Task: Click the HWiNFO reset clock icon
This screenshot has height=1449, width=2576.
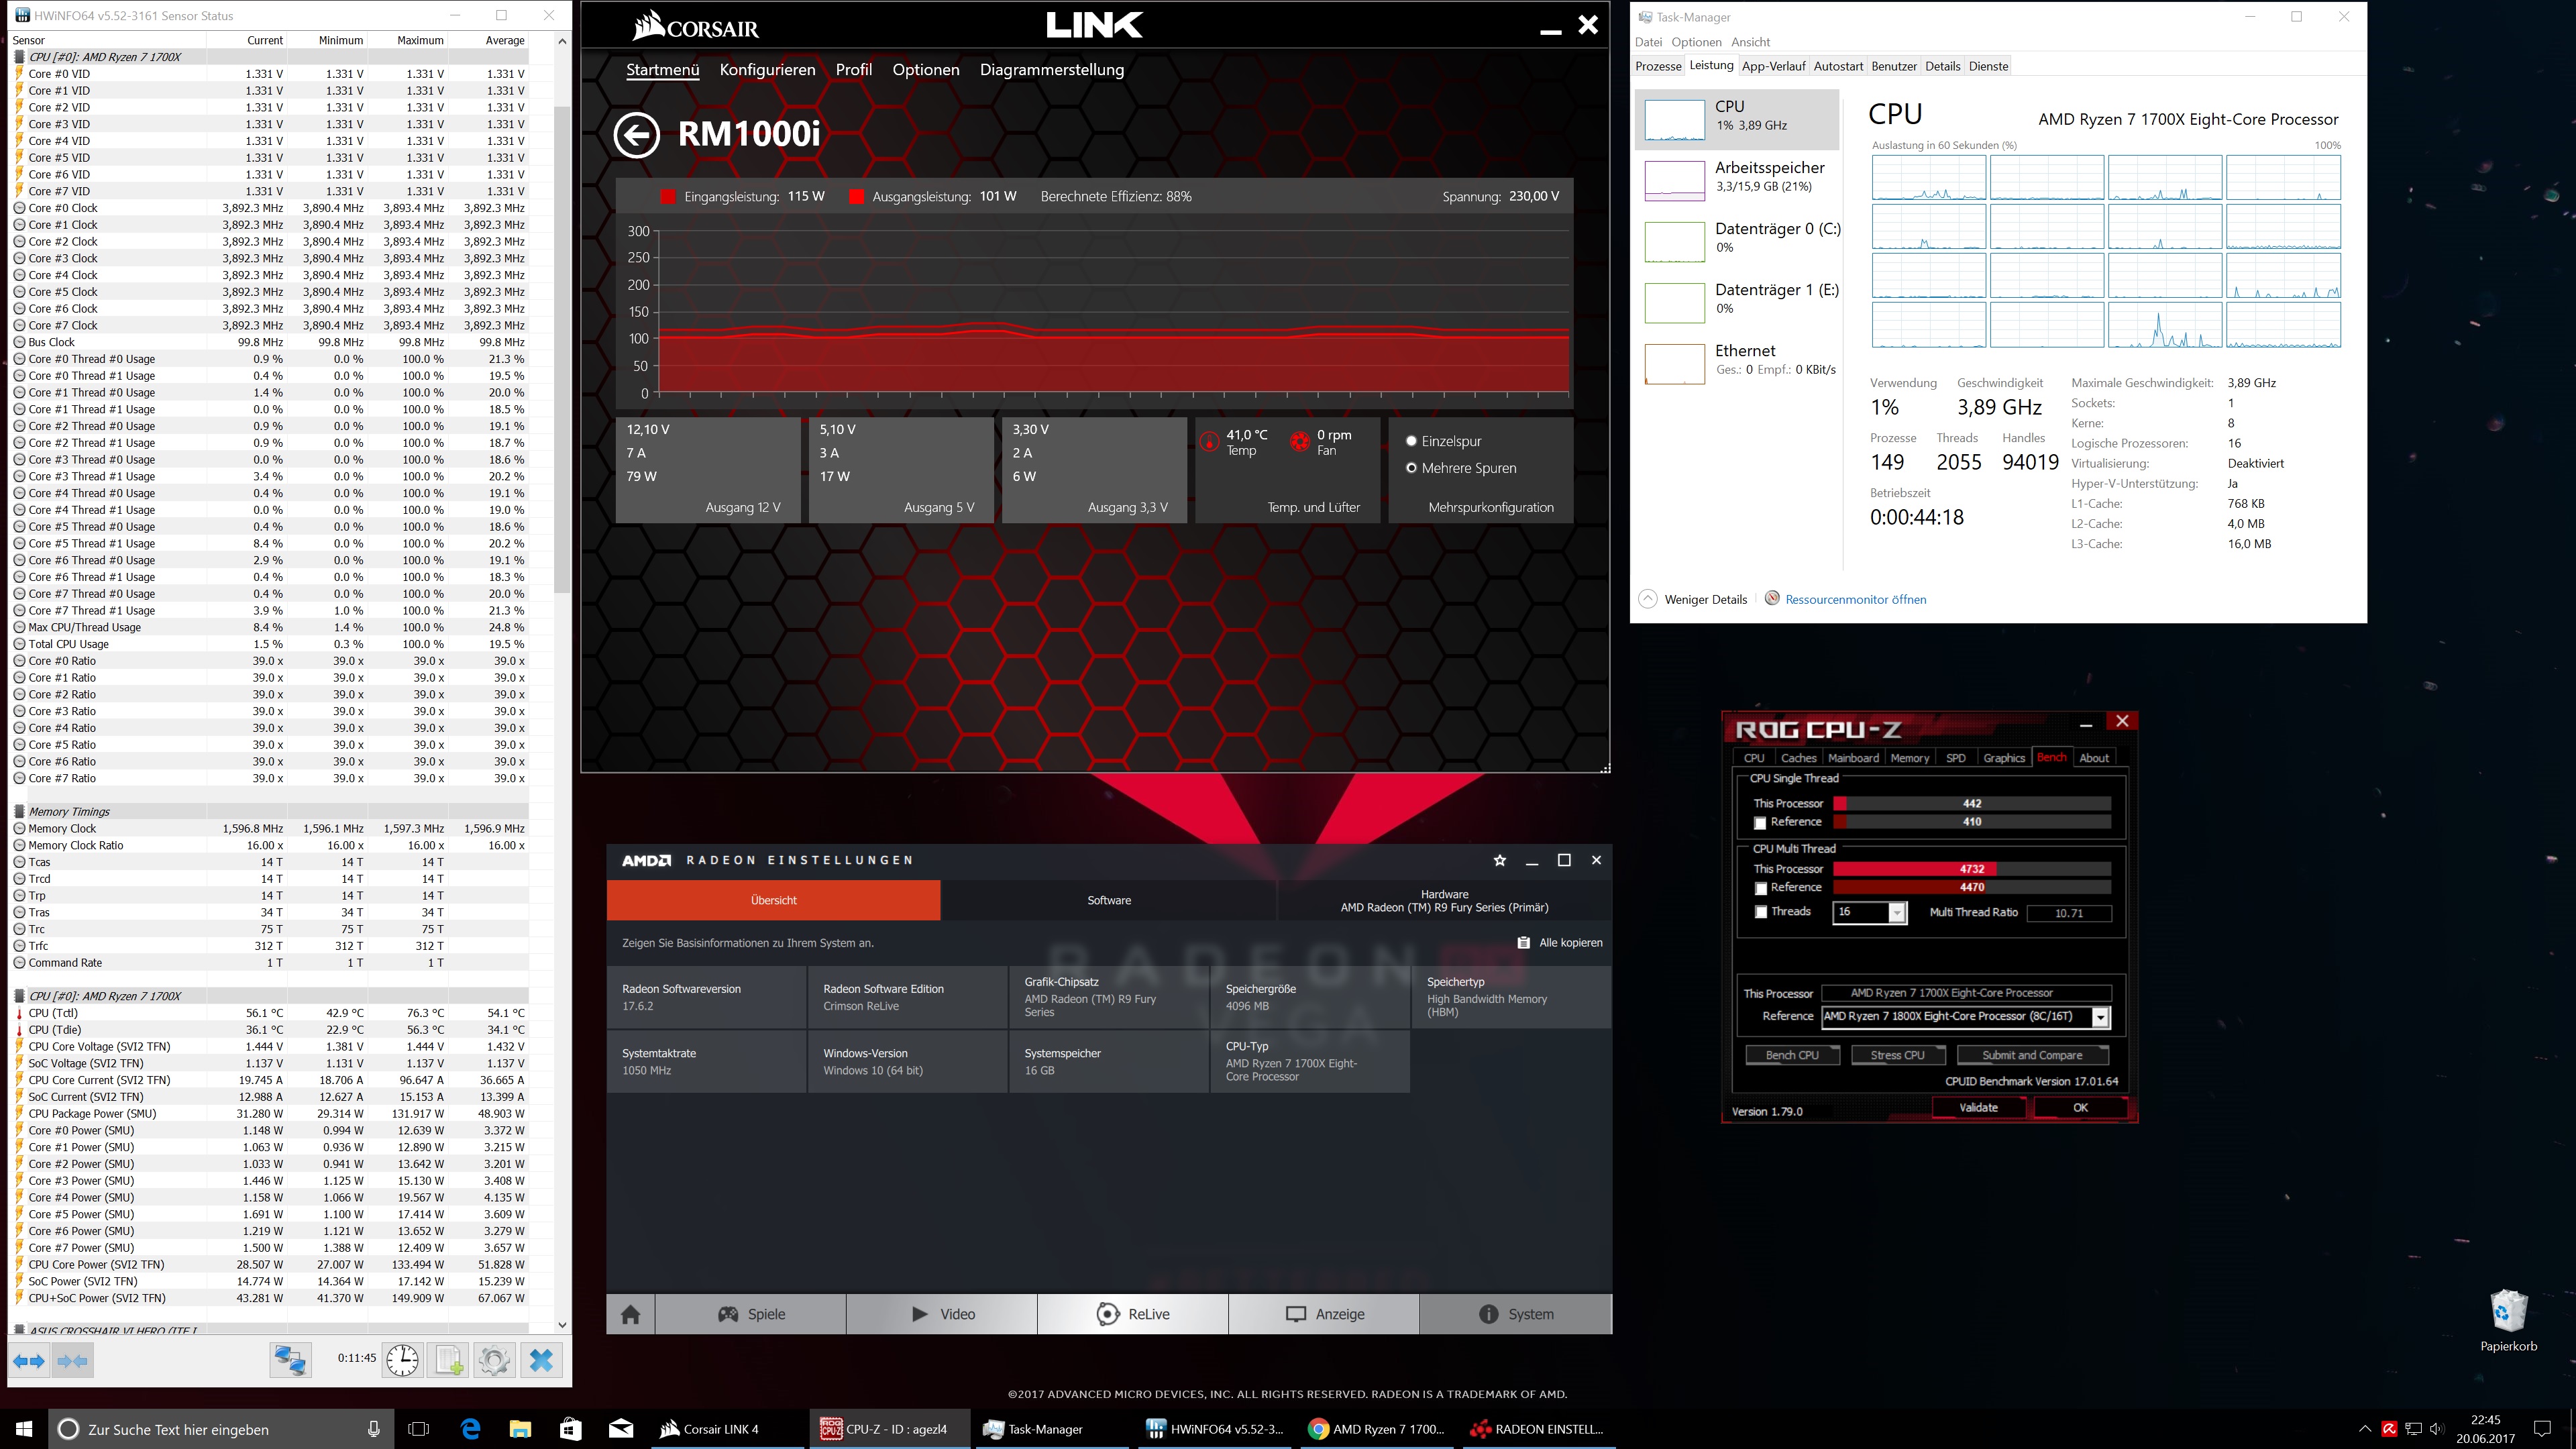Action: (402, 1360)
